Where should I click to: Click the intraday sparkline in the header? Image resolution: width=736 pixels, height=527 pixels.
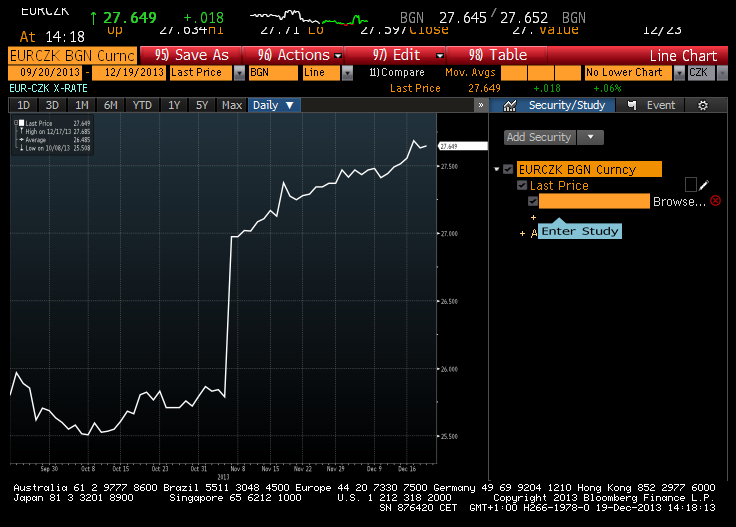coord(309,17)
